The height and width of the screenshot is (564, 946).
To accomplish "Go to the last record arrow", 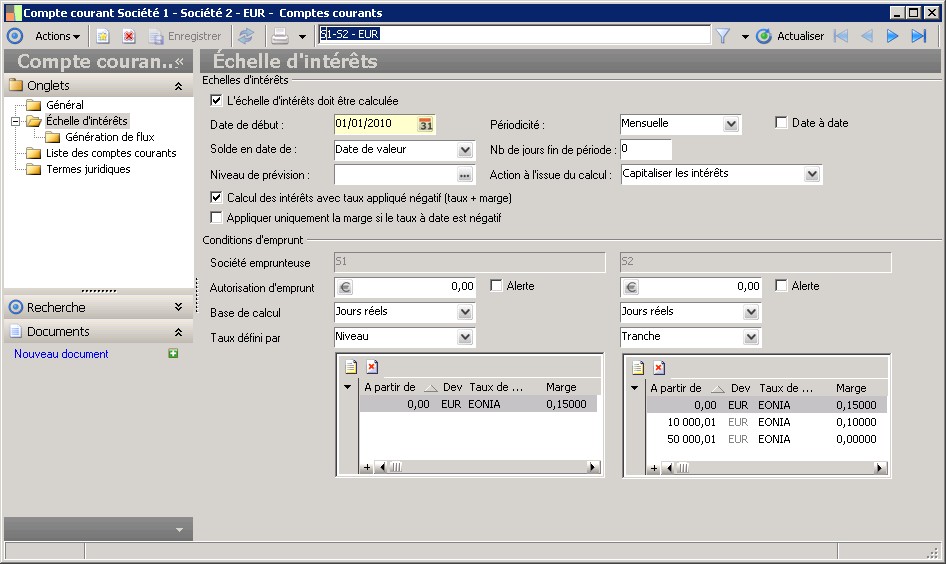I will tap(919, 36).
